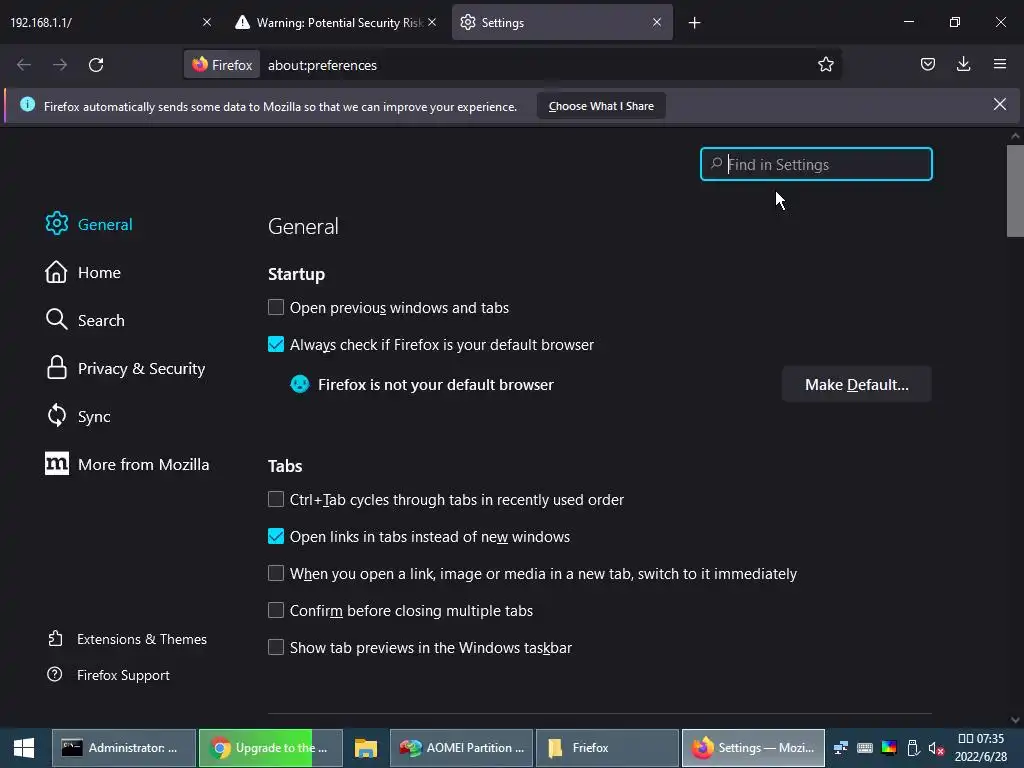Close the Settings tab

click(x=656, y=22)
